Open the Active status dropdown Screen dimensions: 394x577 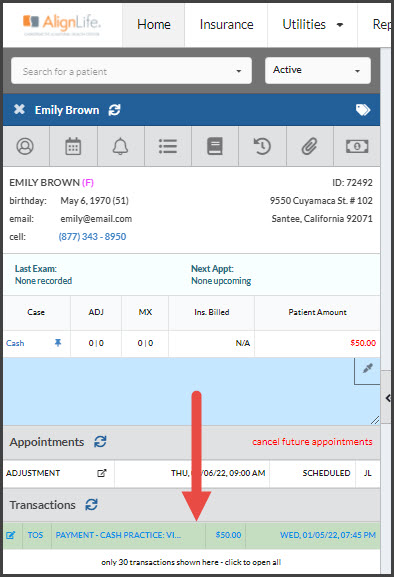(x=317, y=70)
